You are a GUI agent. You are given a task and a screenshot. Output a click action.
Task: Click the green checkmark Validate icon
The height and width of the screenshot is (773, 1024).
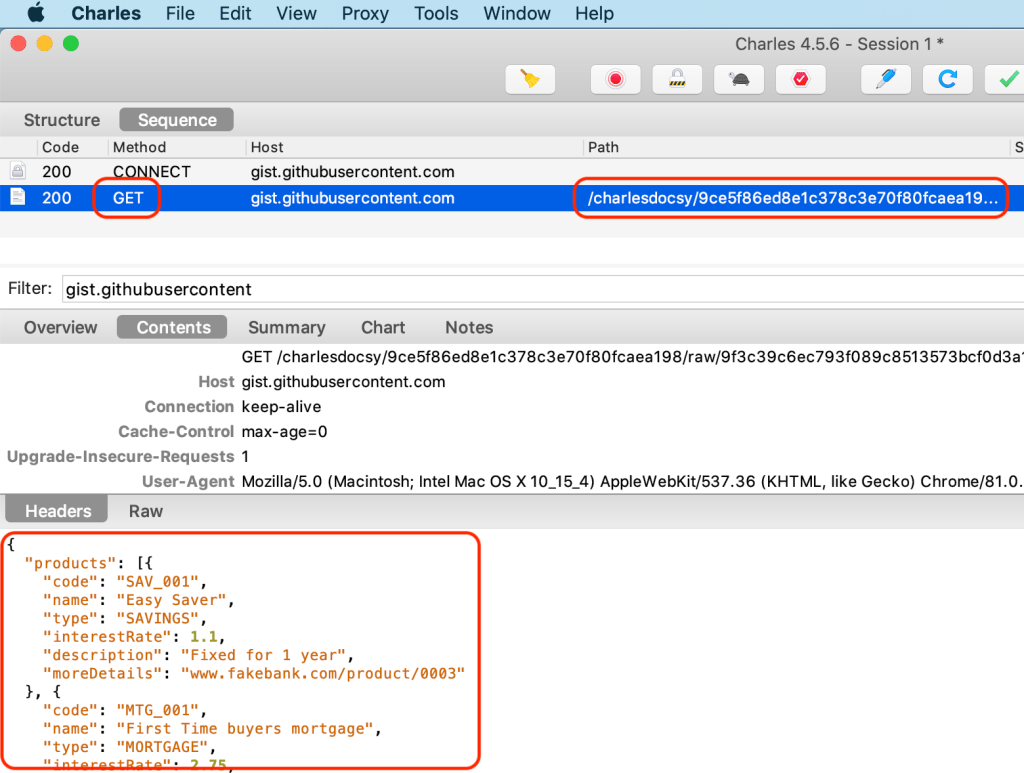coord(1004,79)
